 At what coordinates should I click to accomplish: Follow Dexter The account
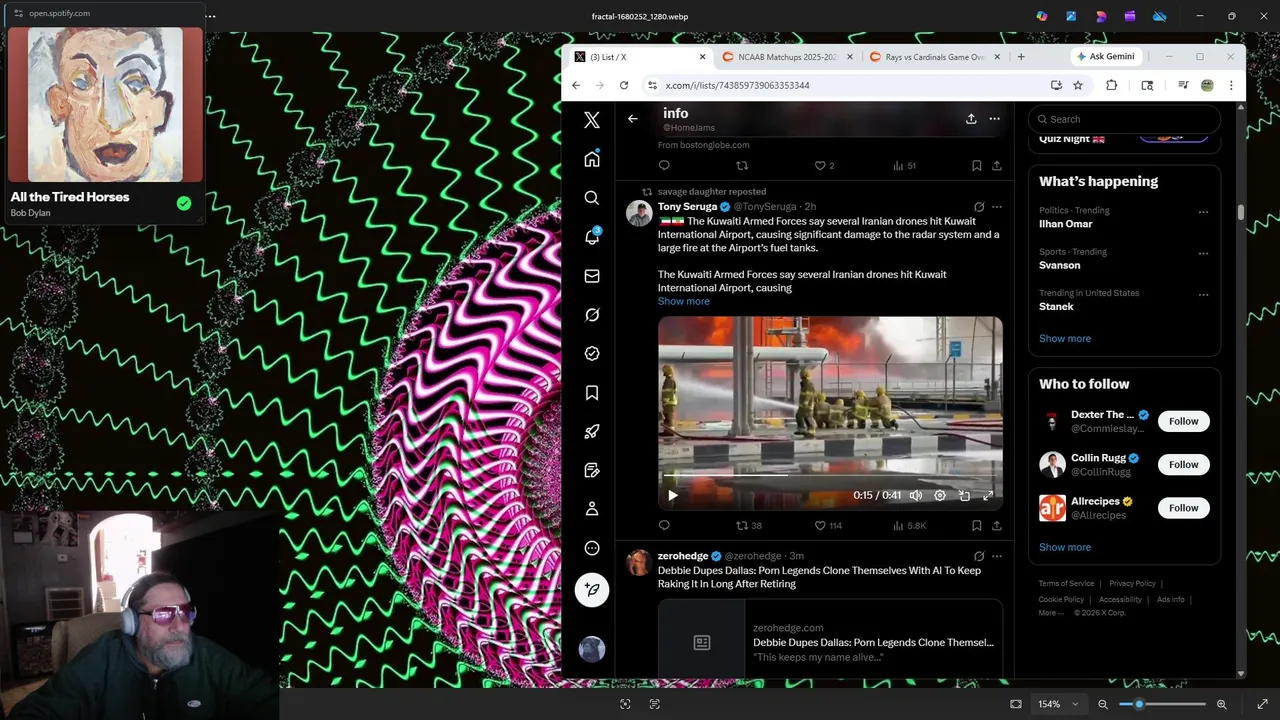[1184, 421]
